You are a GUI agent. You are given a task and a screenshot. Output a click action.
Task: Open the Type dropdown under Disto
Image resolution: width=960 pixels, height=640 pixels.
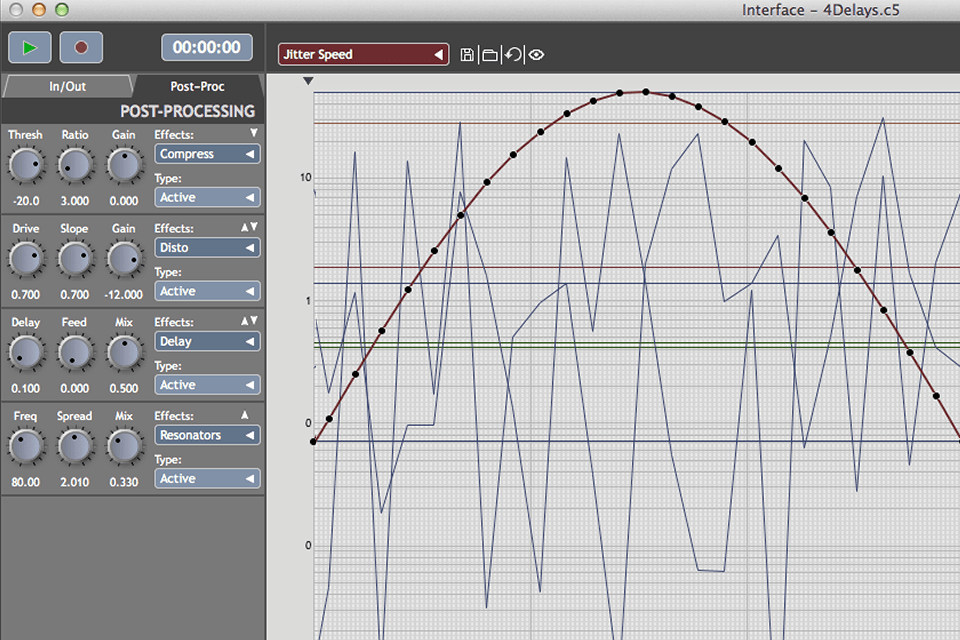[x=207, y=291]
